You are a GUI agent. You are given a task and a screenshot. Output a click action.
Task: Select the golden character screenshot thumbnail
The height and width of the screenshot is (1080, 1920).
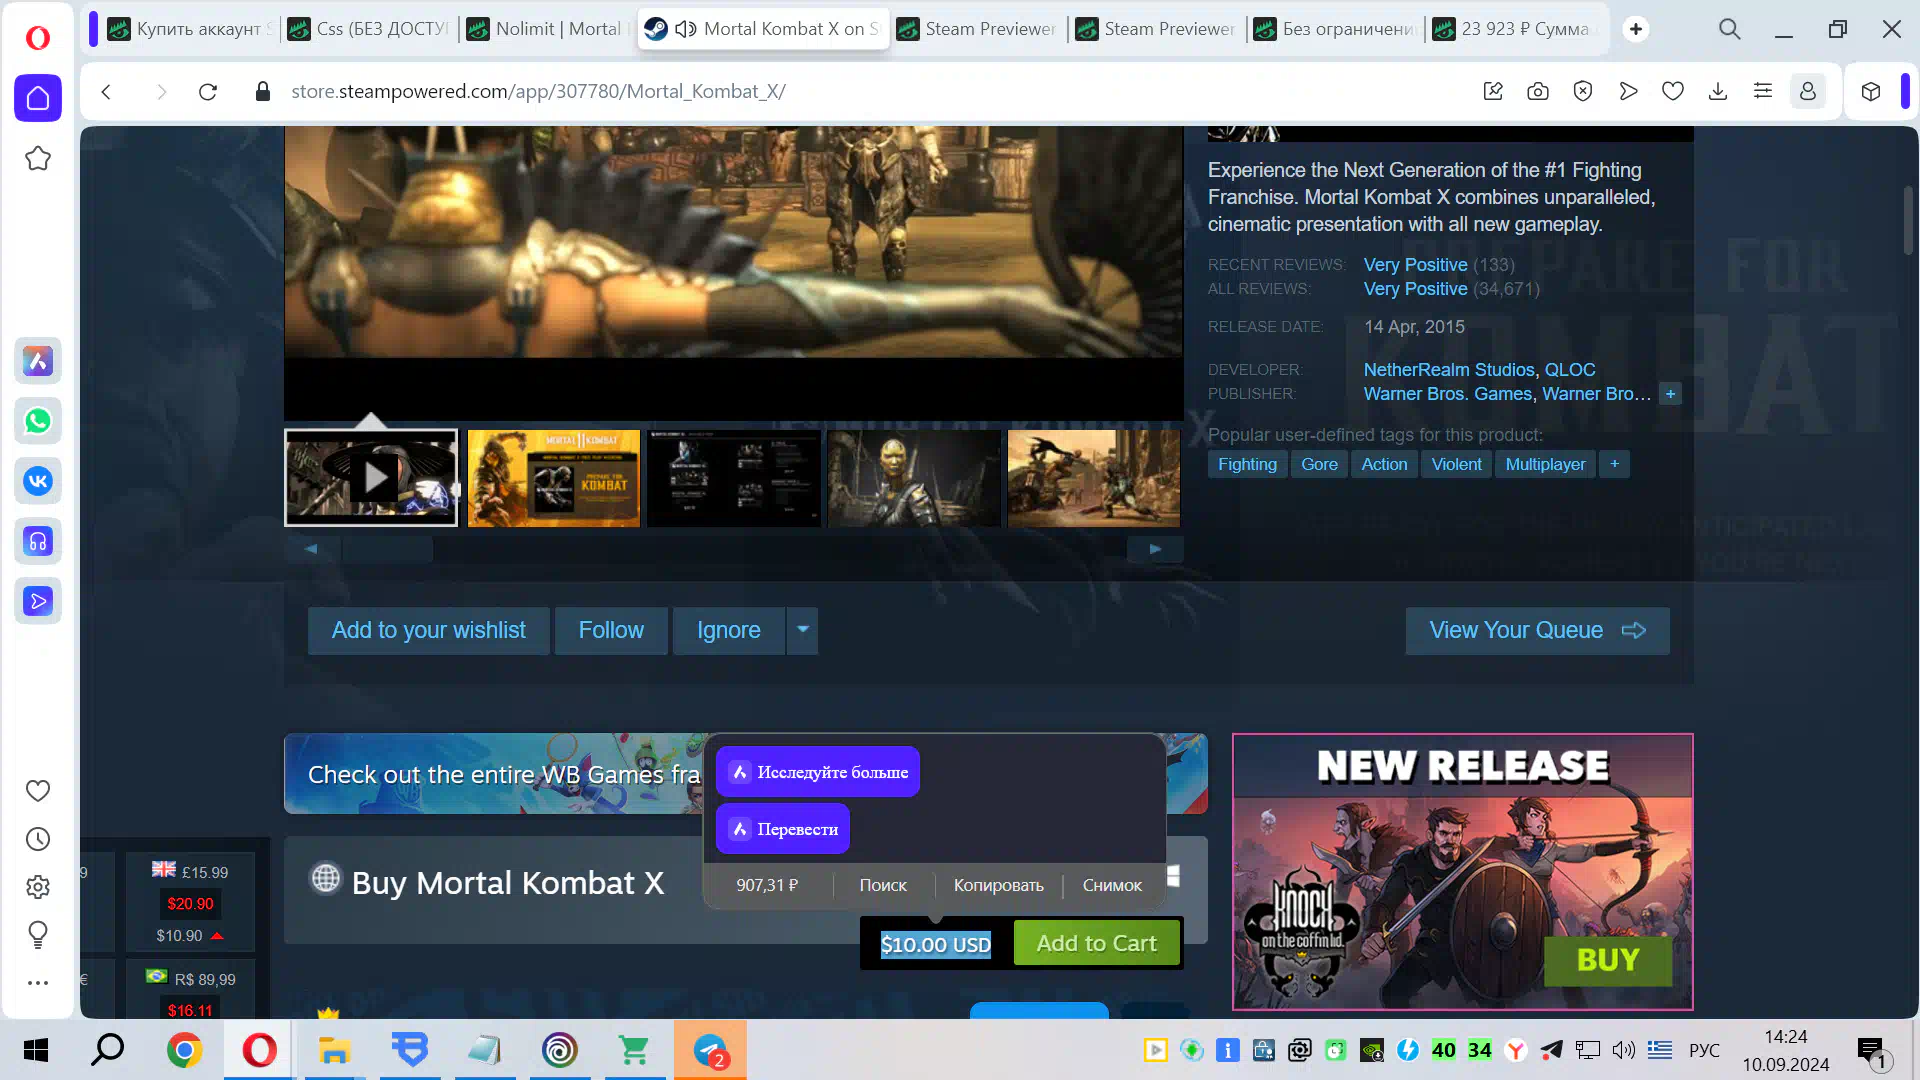(x=914, y=478)
